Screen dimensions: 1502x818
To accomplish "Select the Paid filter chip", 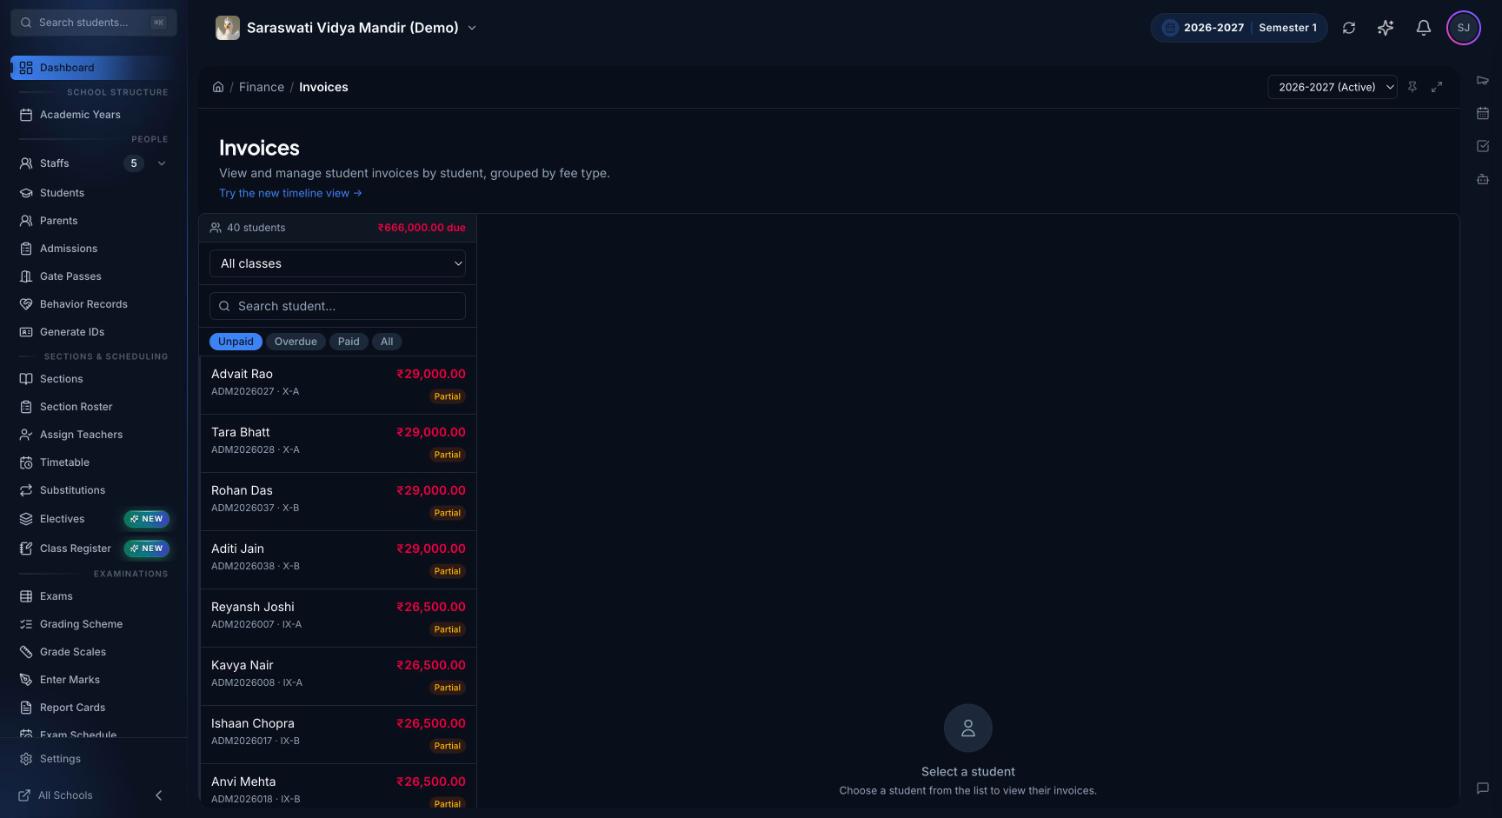I will (348, 342).
